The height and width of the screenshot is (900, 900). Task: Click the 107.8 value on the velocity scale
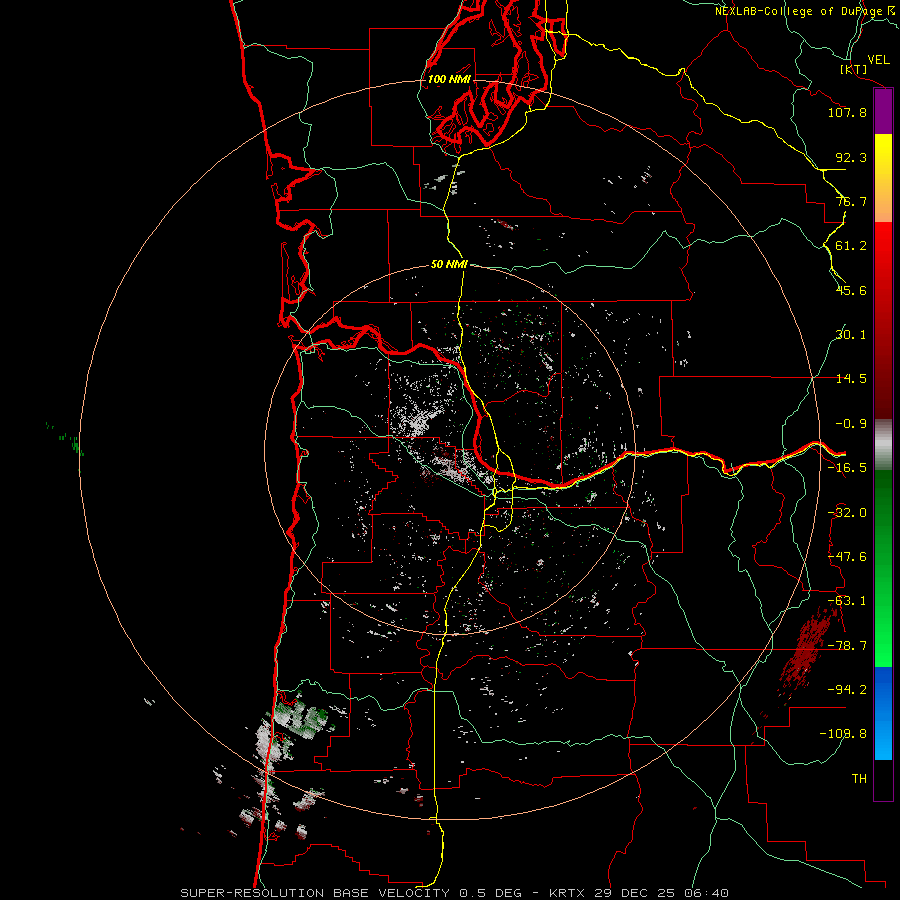(x=847, y=112)
